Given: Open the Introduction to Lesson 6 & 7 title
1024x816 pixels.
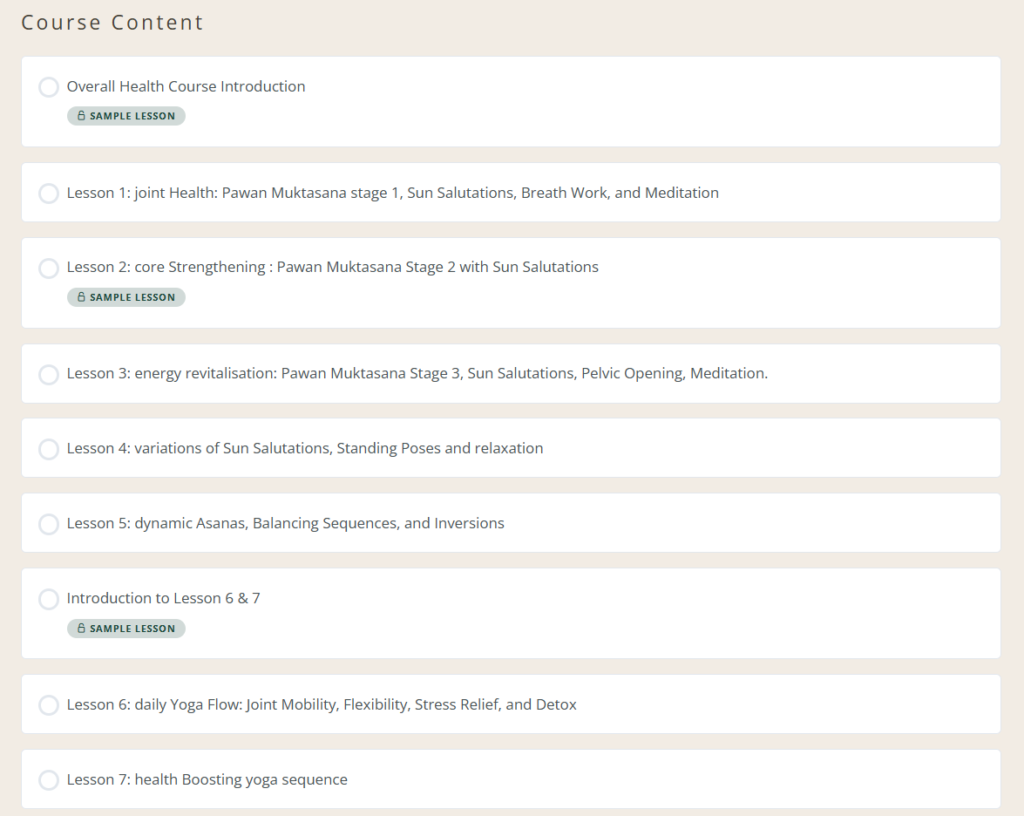Looking at the screenshot, I should coord(163,599).
